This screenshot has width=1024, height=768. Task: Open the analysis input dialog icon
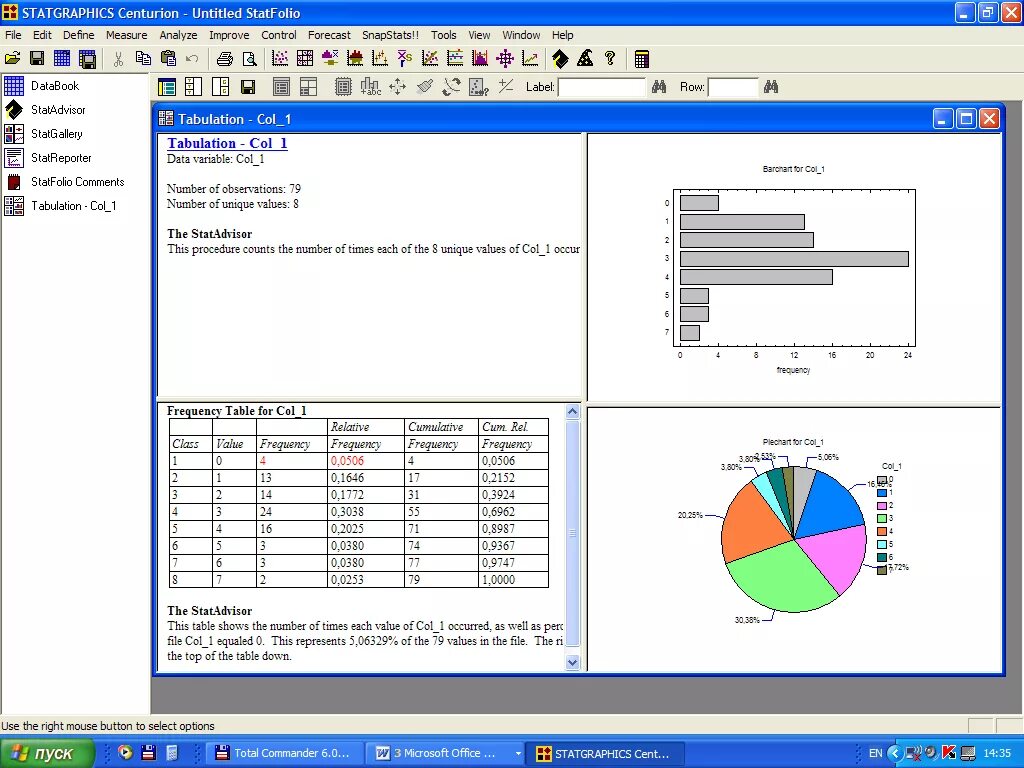167,87
